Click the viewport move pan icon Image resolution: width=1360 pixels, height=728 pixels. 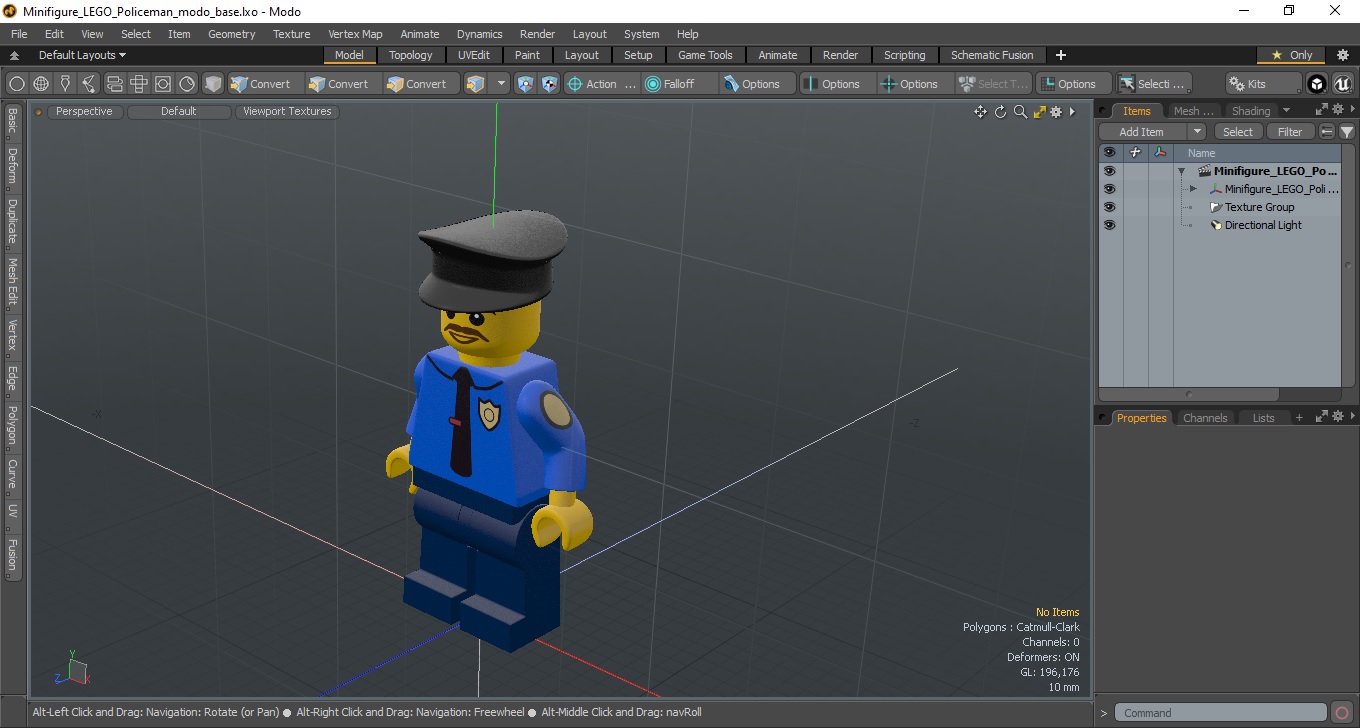click(981, 112)
